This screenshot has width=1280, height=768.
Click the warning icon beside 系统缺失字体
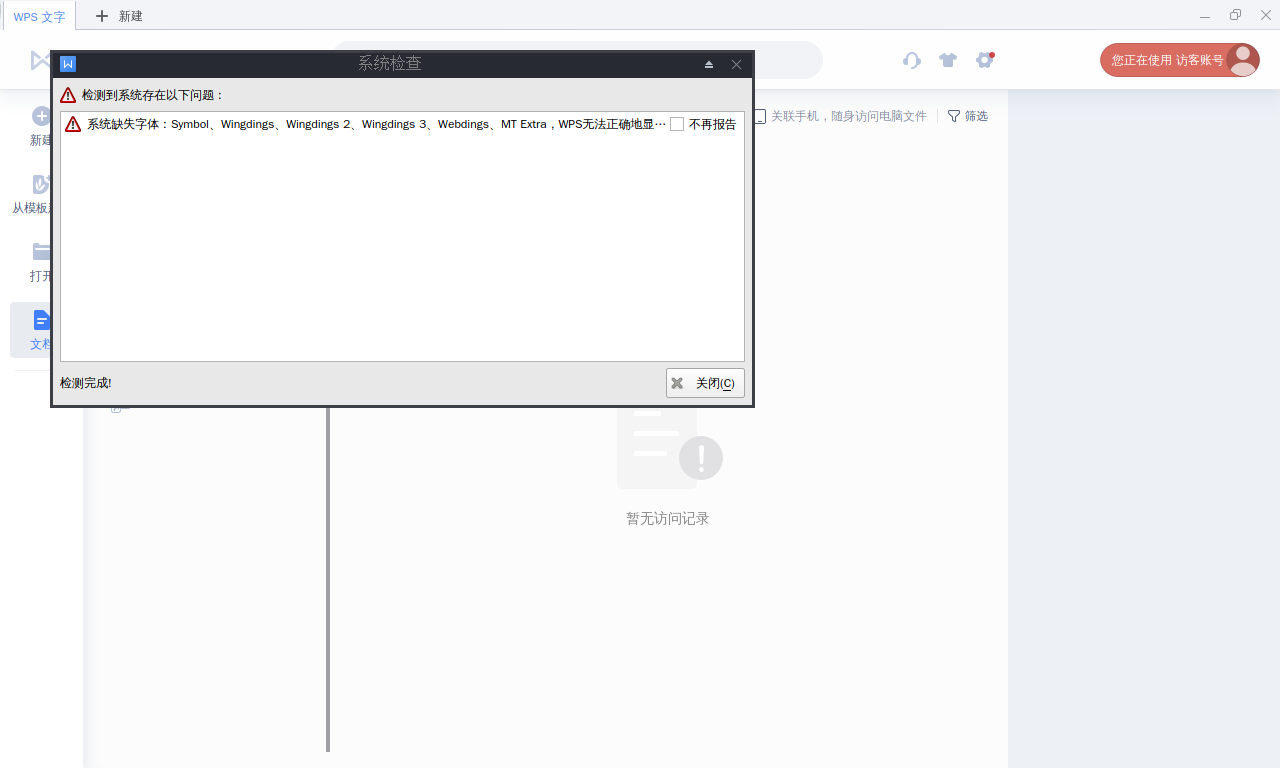pos(73,124)
